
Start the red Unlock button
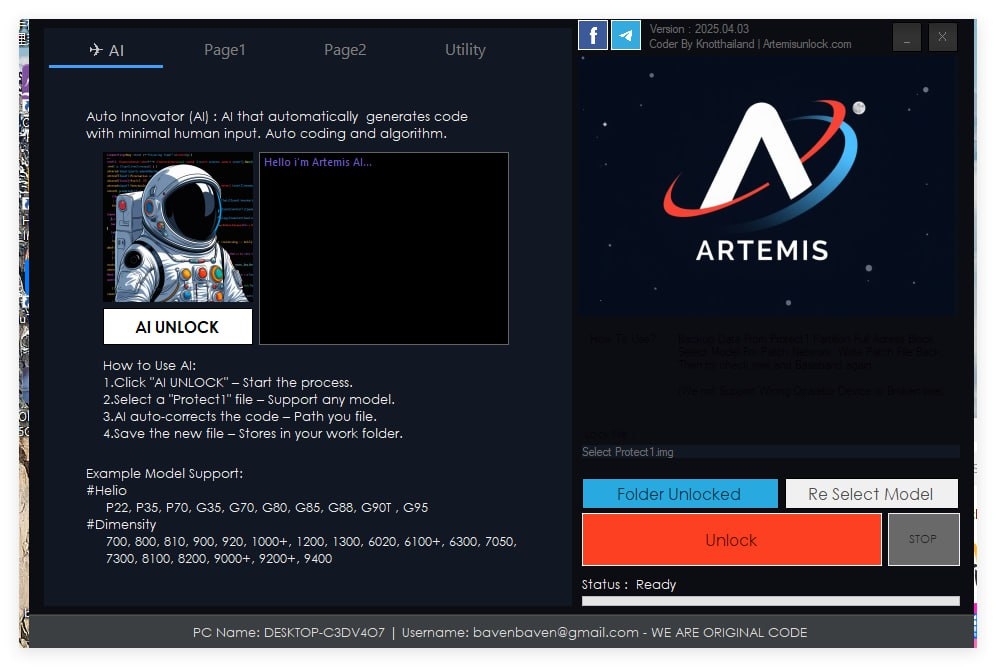(731, 540)
